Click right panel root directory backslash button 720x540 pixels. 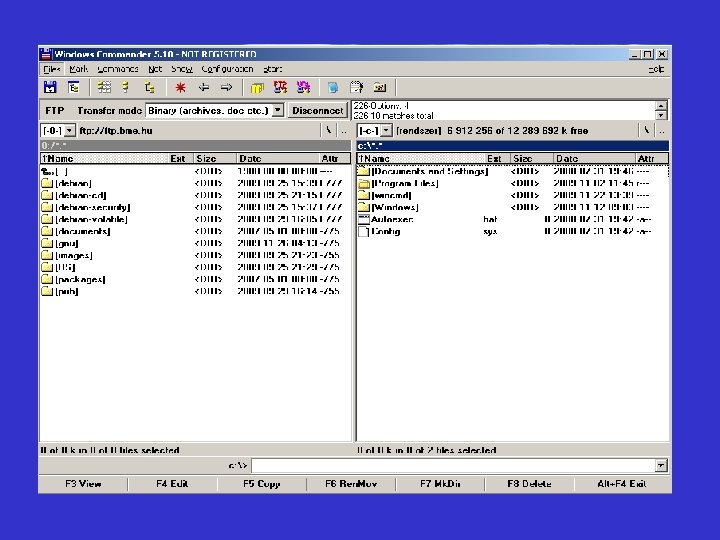click(x=647, y=130)
